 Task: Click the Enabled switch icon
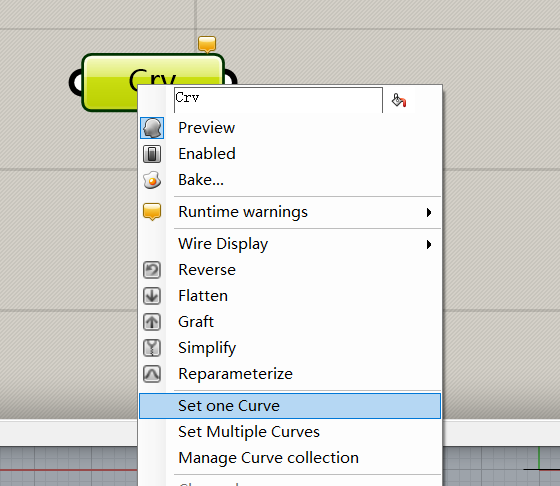point(152,154)
